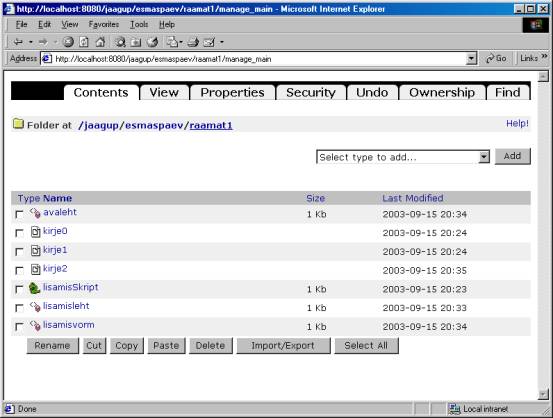Go to Home page icon

click(x=100, y=42)
